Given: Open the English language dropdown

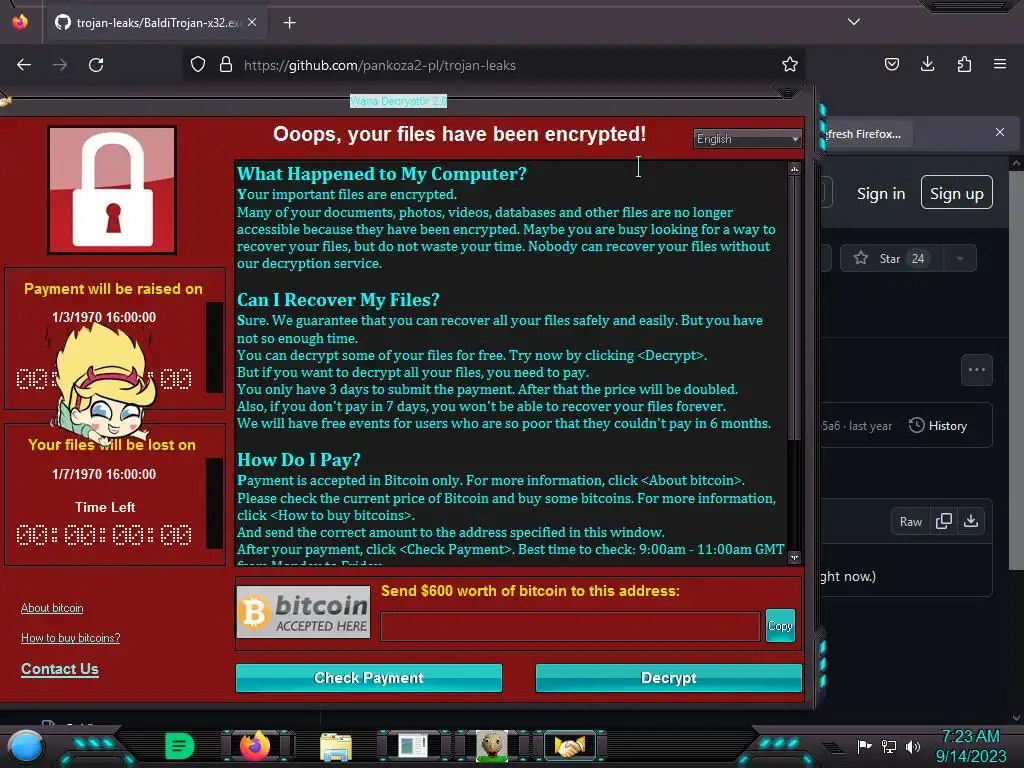Looking at the screenshot, I should (x=747, y=138).
